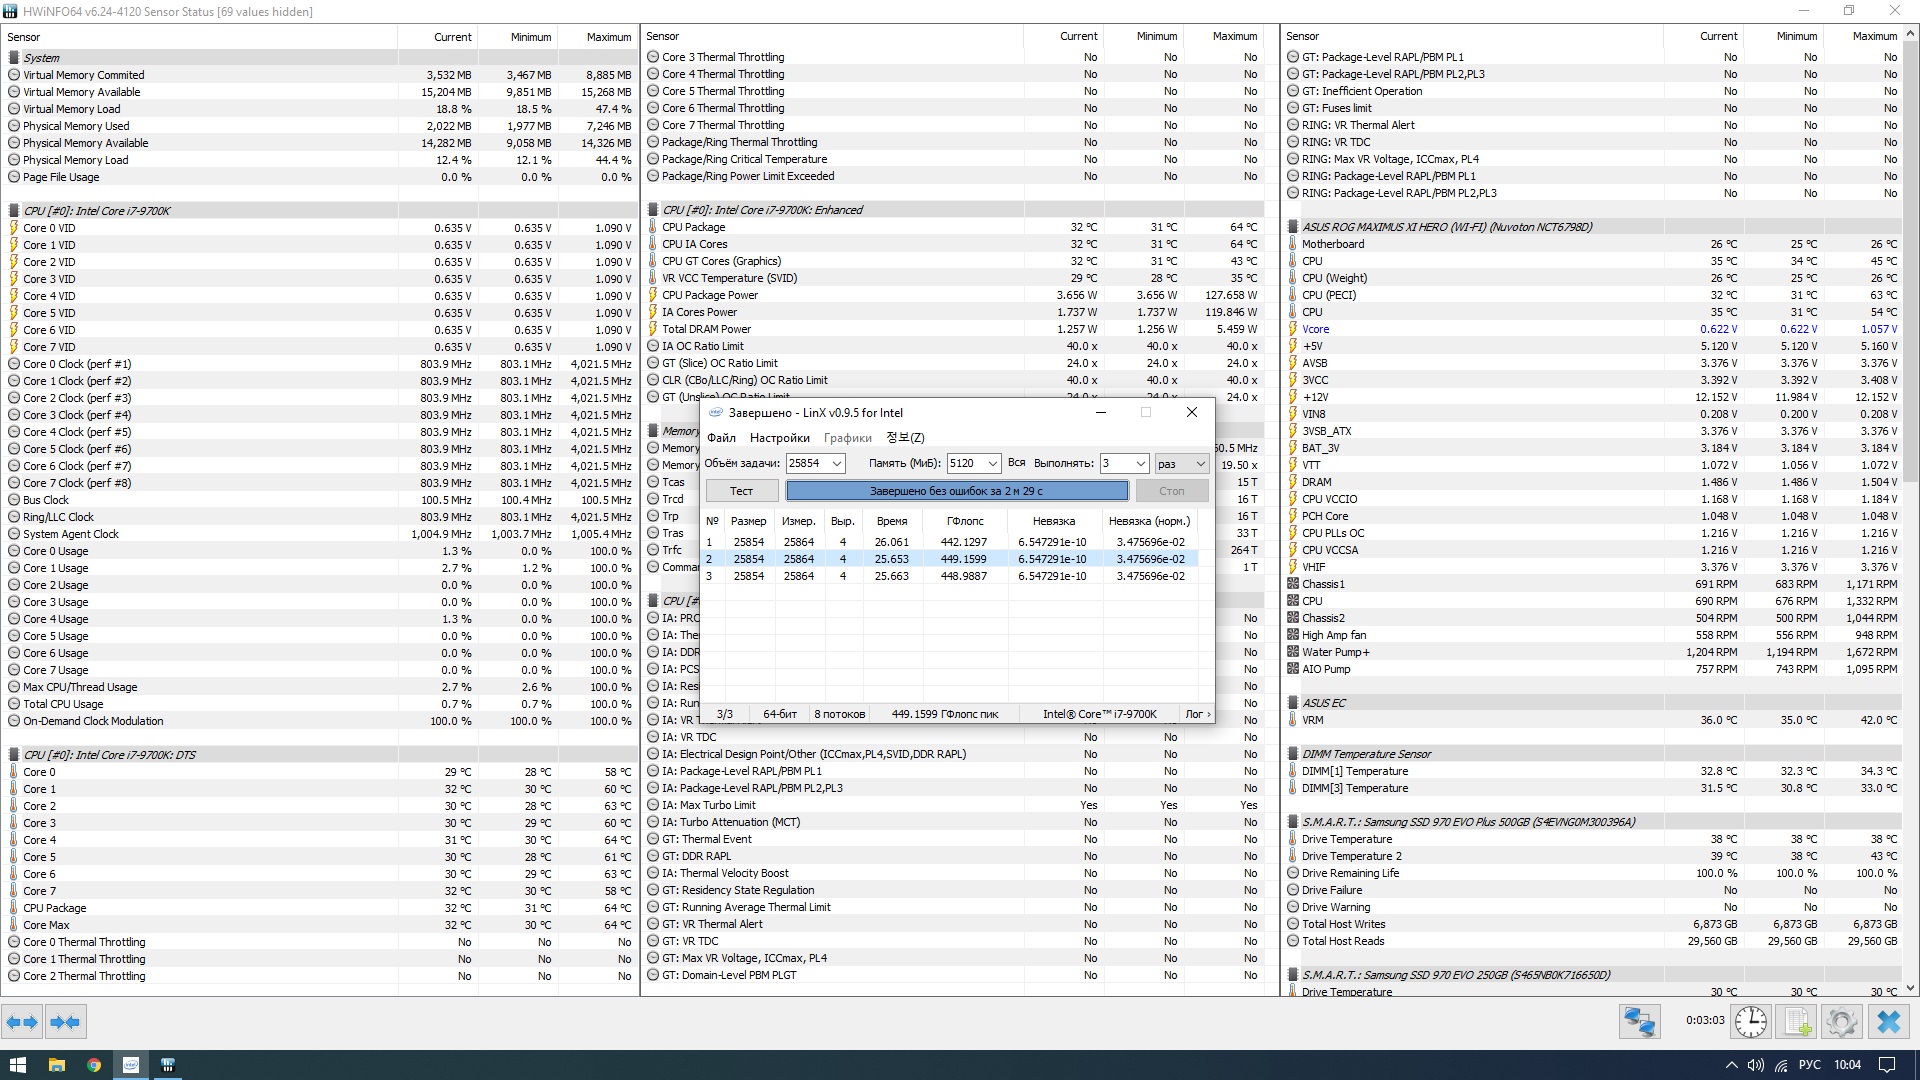Viewport: 1920px width, 1080px height.
Task: Open the problem size dropdown in LinX
Action: pos(837,464)
